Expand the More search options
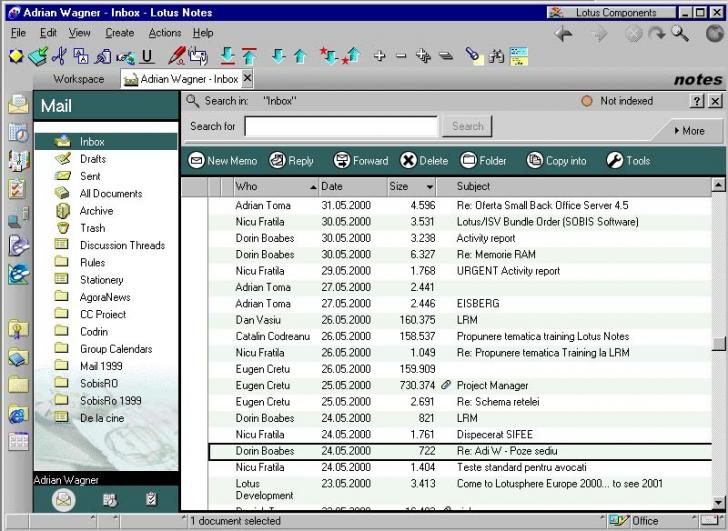728x531 pixels. [x=689, y=131]
